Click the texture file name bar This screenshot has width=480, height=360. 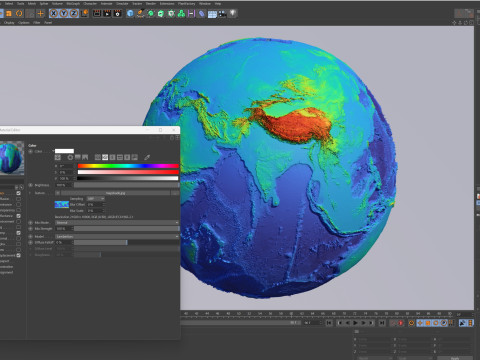tap(115, 193)
